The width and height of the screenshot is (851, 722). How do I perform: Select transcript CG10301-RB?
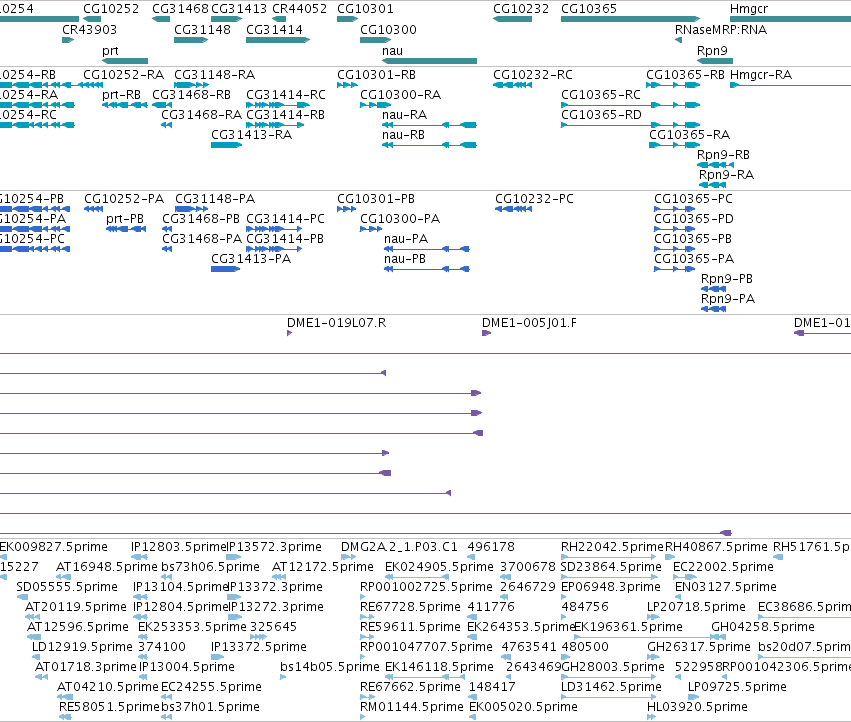point(347,85)
